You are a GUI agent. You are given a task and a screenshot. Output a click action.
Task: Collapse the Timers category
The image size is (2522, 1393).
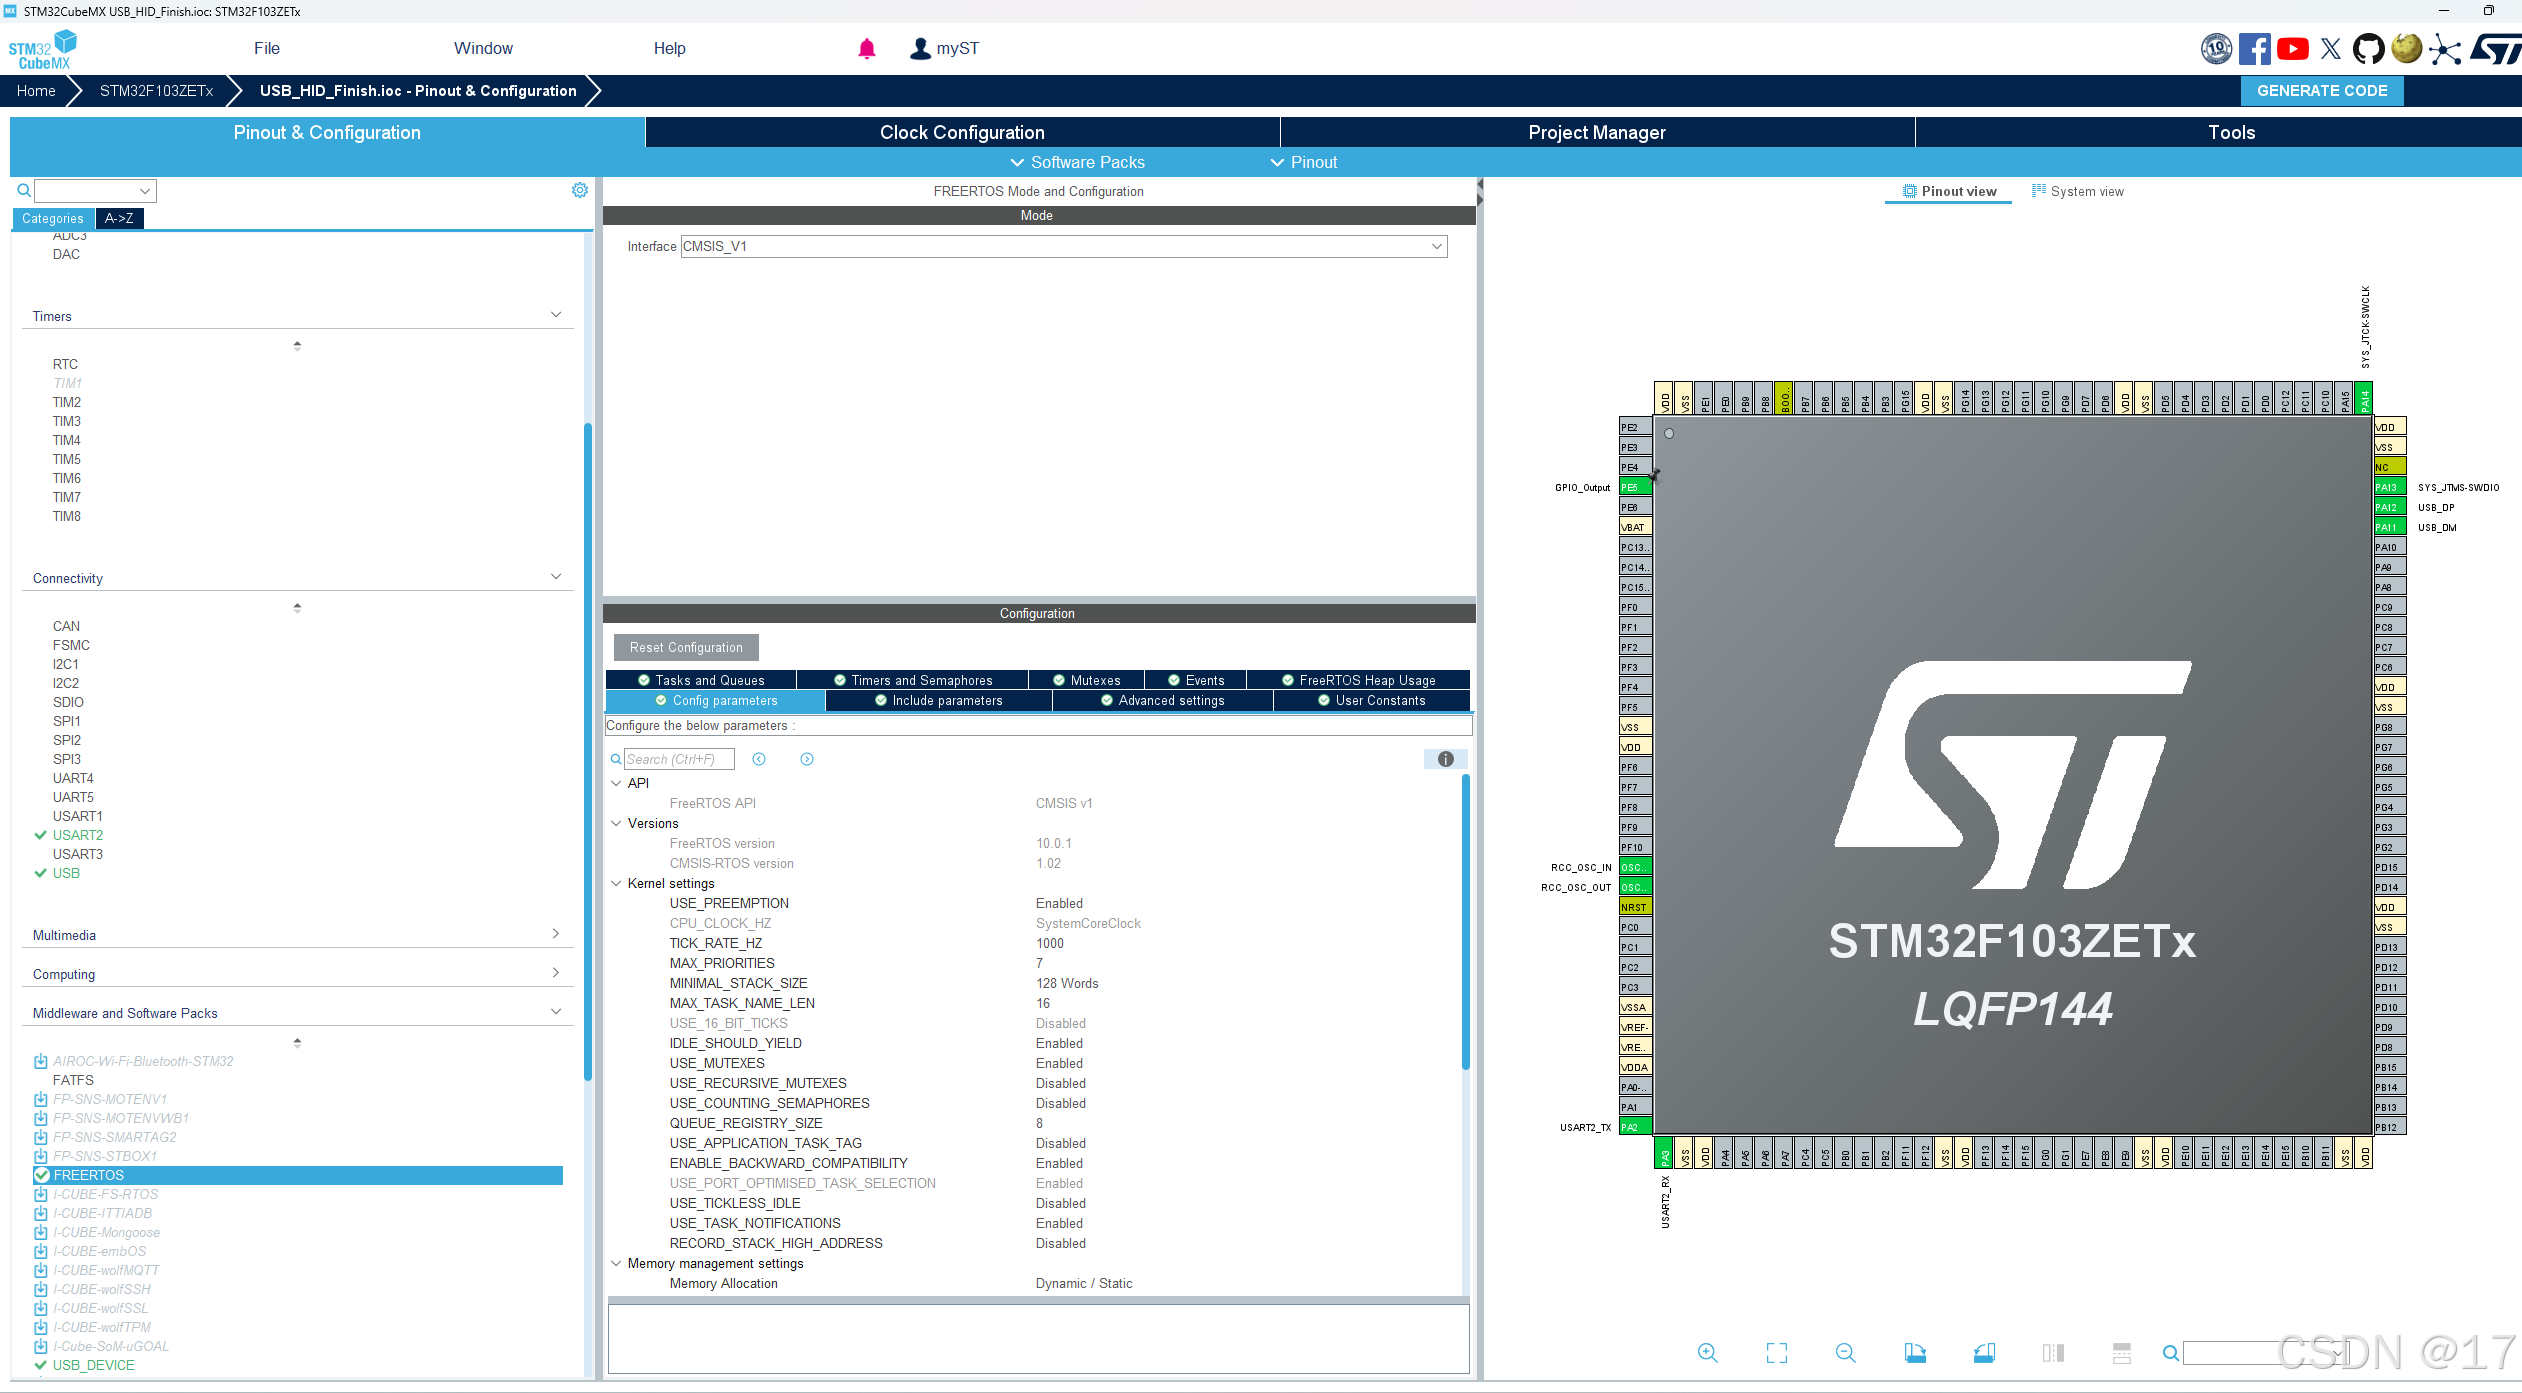(556, 313)
